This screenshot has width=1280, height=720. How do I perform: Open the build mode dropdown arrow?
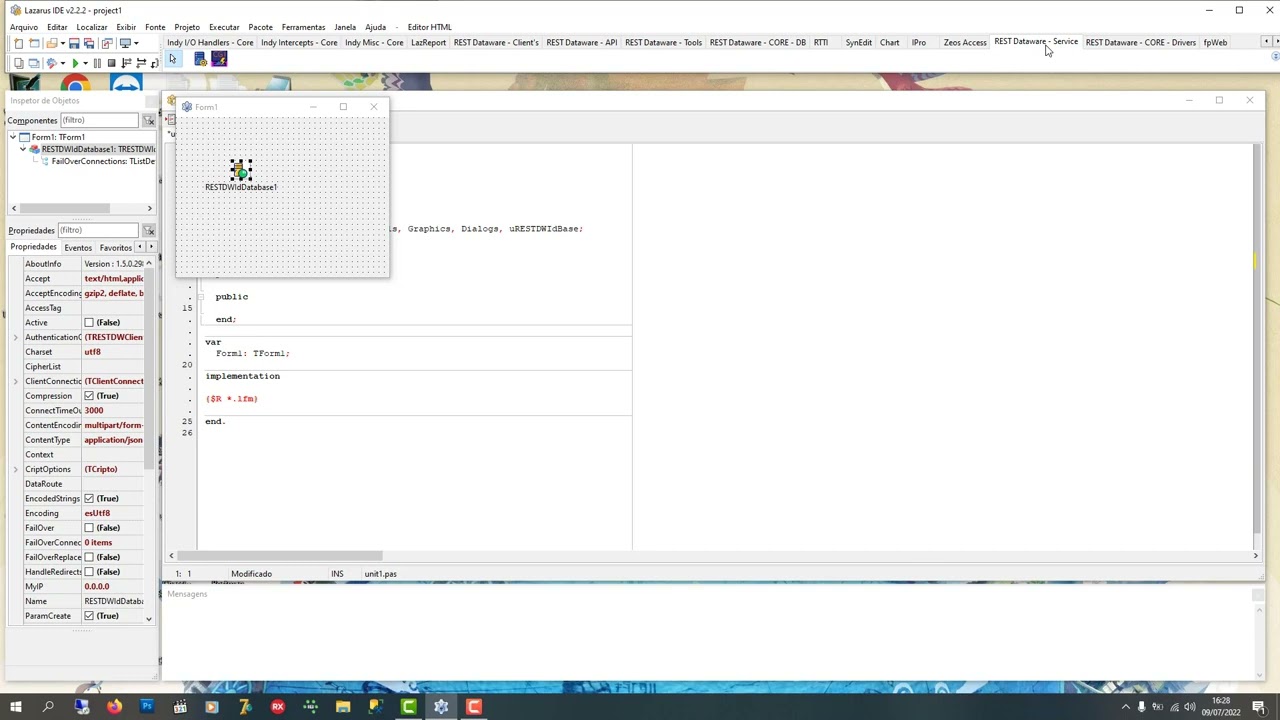click(x=63, y=63)
